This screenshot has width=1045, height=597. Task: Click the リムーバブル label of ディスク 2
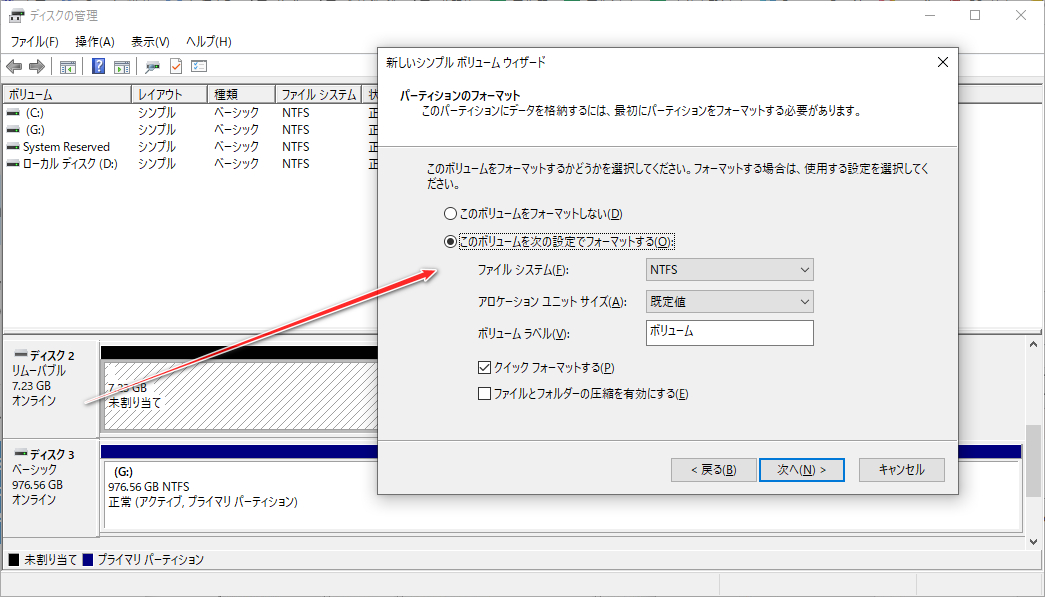pos(39,370)
